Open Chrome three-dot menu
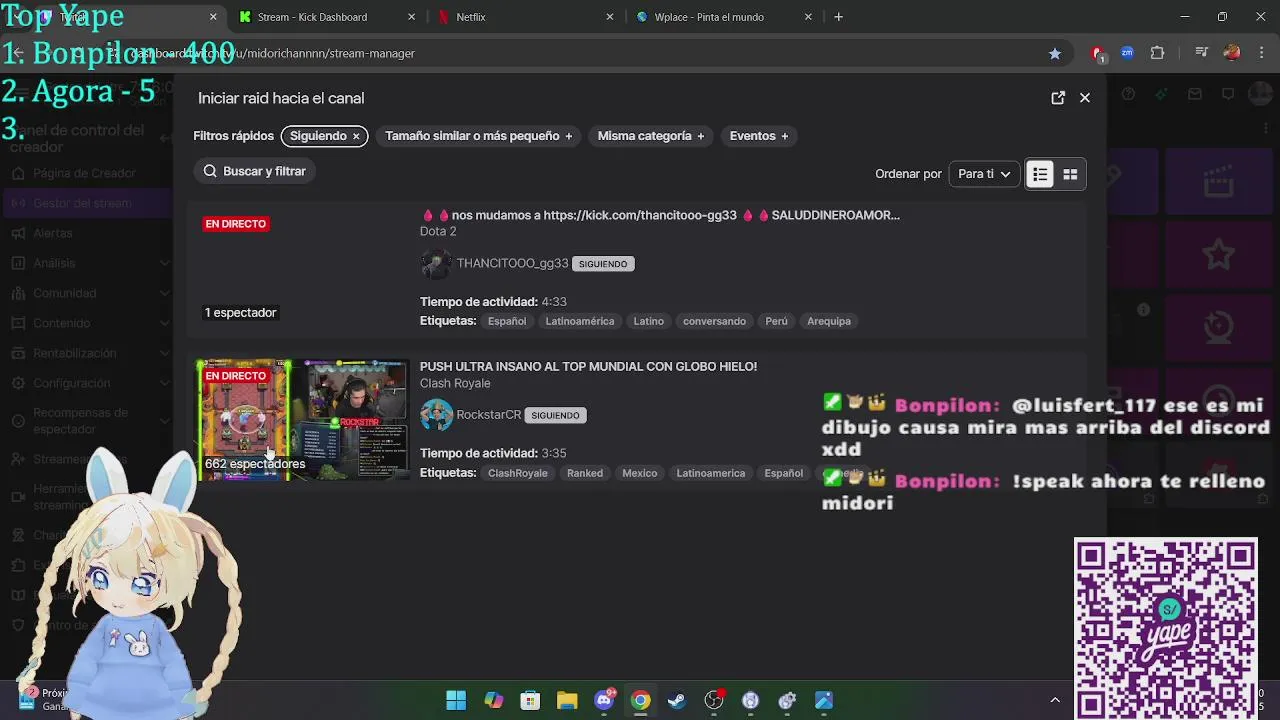1280x720 pixels. tap(1261, 53)
